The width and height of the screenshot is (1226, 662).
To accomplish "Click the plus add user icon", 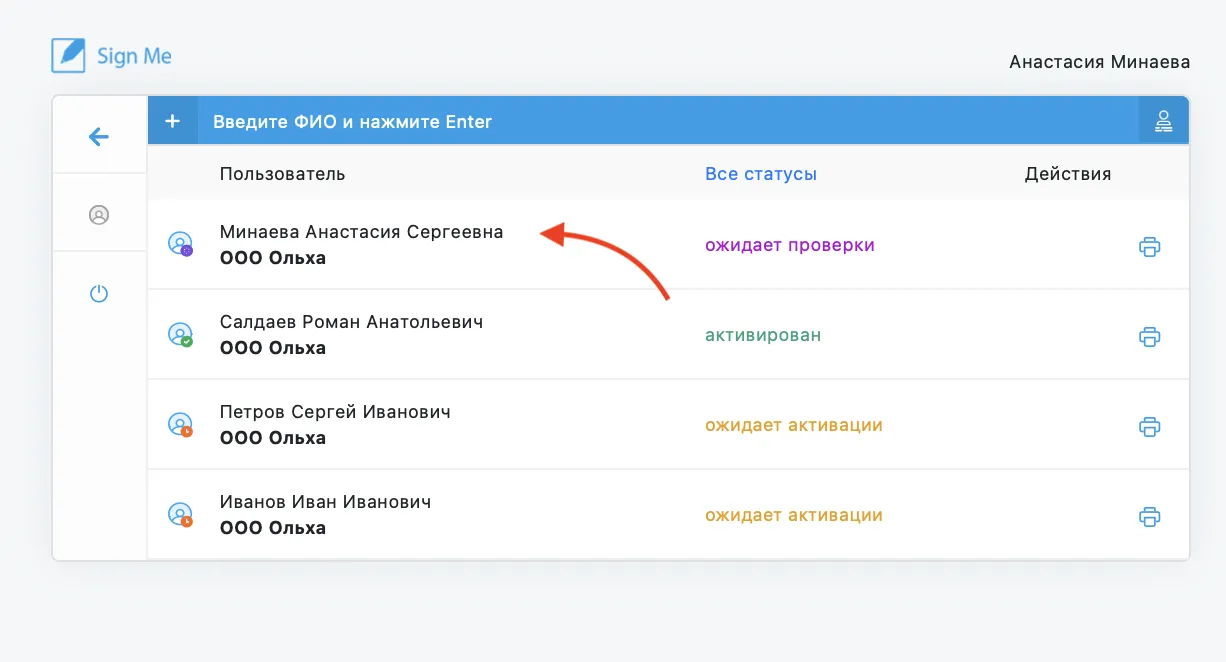I will (x=172, y=121).
